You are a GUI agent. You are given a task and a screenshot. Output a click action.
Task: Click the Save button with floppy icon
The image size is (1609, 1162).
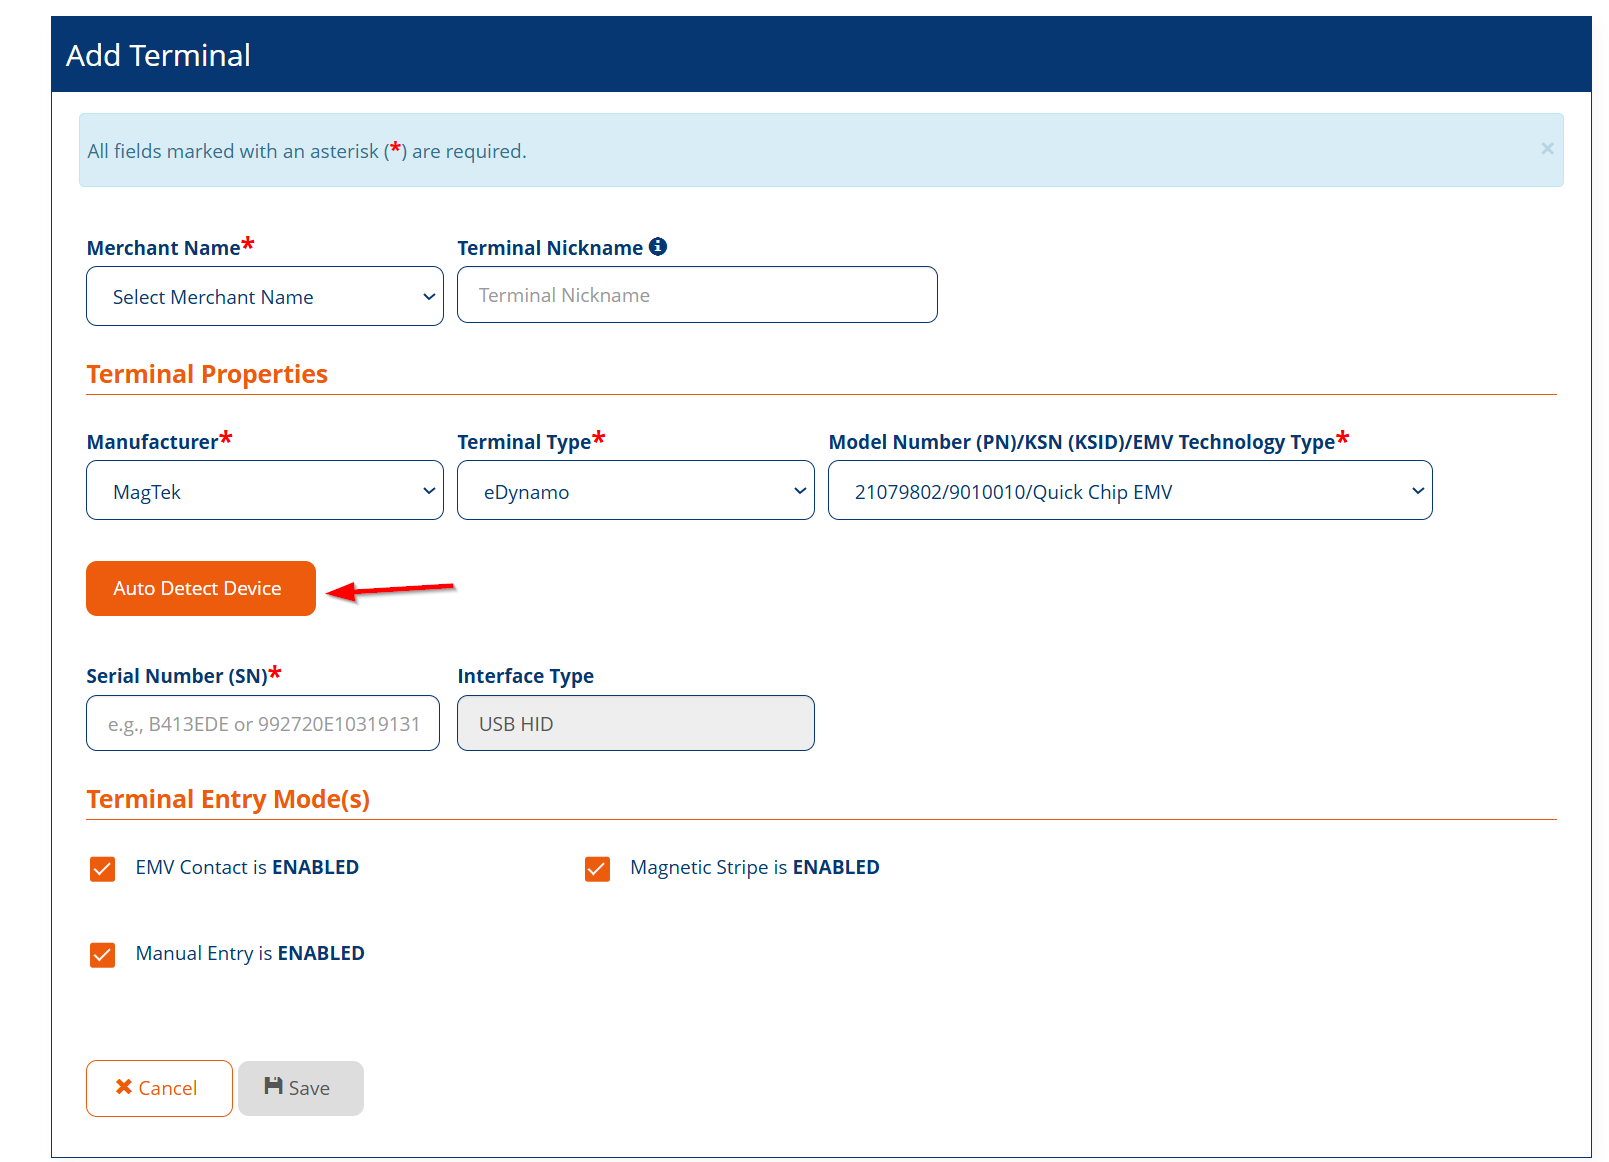300,1088
